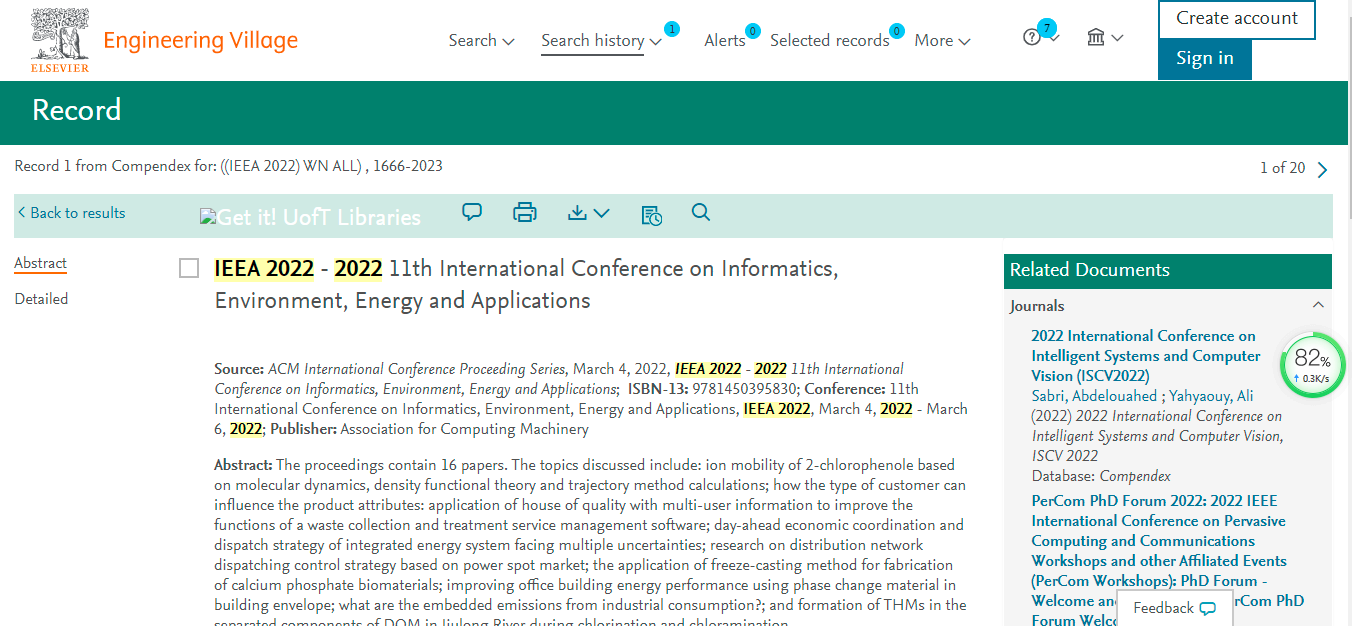
Task: Click author Yahyaouy, Ali
Action: pyautogui.click(x=1209, y=396)
